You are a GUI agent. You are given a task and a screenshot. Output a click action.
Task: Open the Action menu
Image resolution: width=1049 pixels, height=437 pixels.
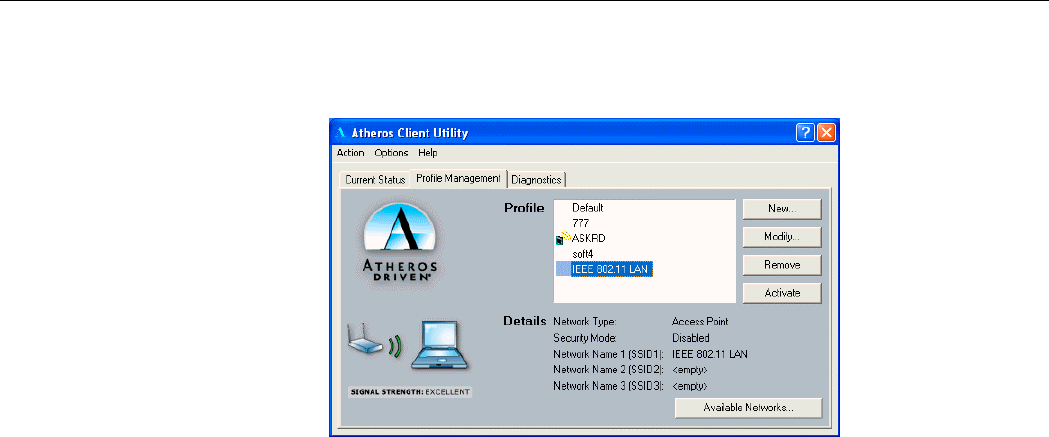point(351,153)
